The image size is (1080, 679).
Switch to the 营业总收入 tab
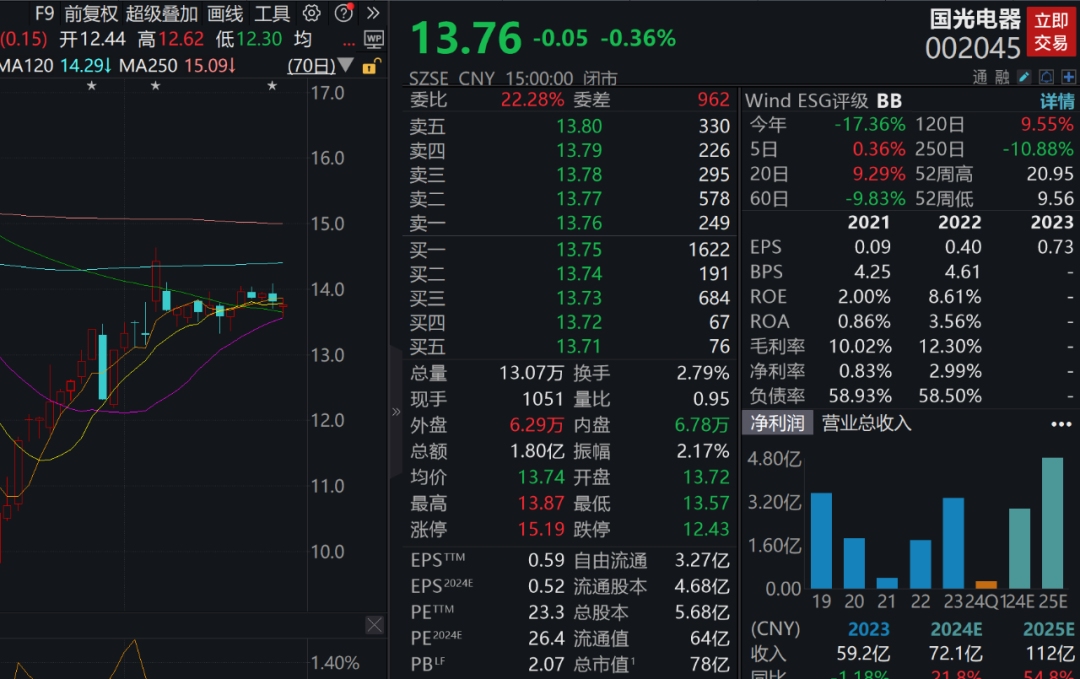click(866, 423)
